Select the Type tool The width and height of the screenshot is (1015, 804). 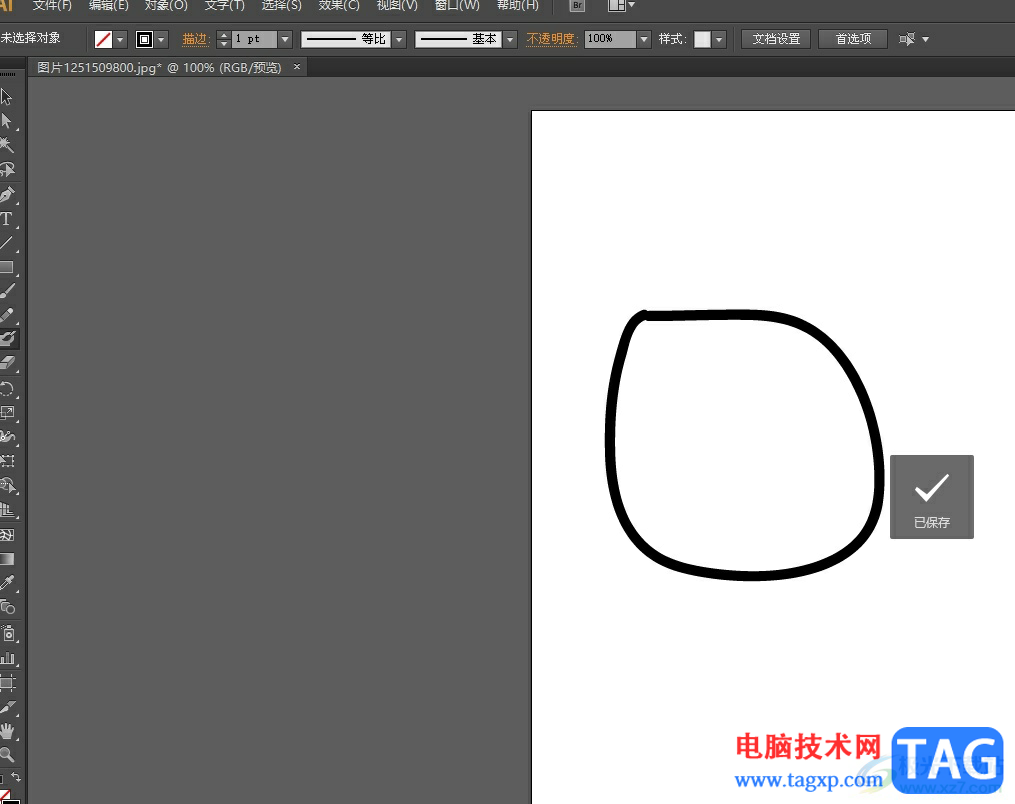tap(7, 219)
